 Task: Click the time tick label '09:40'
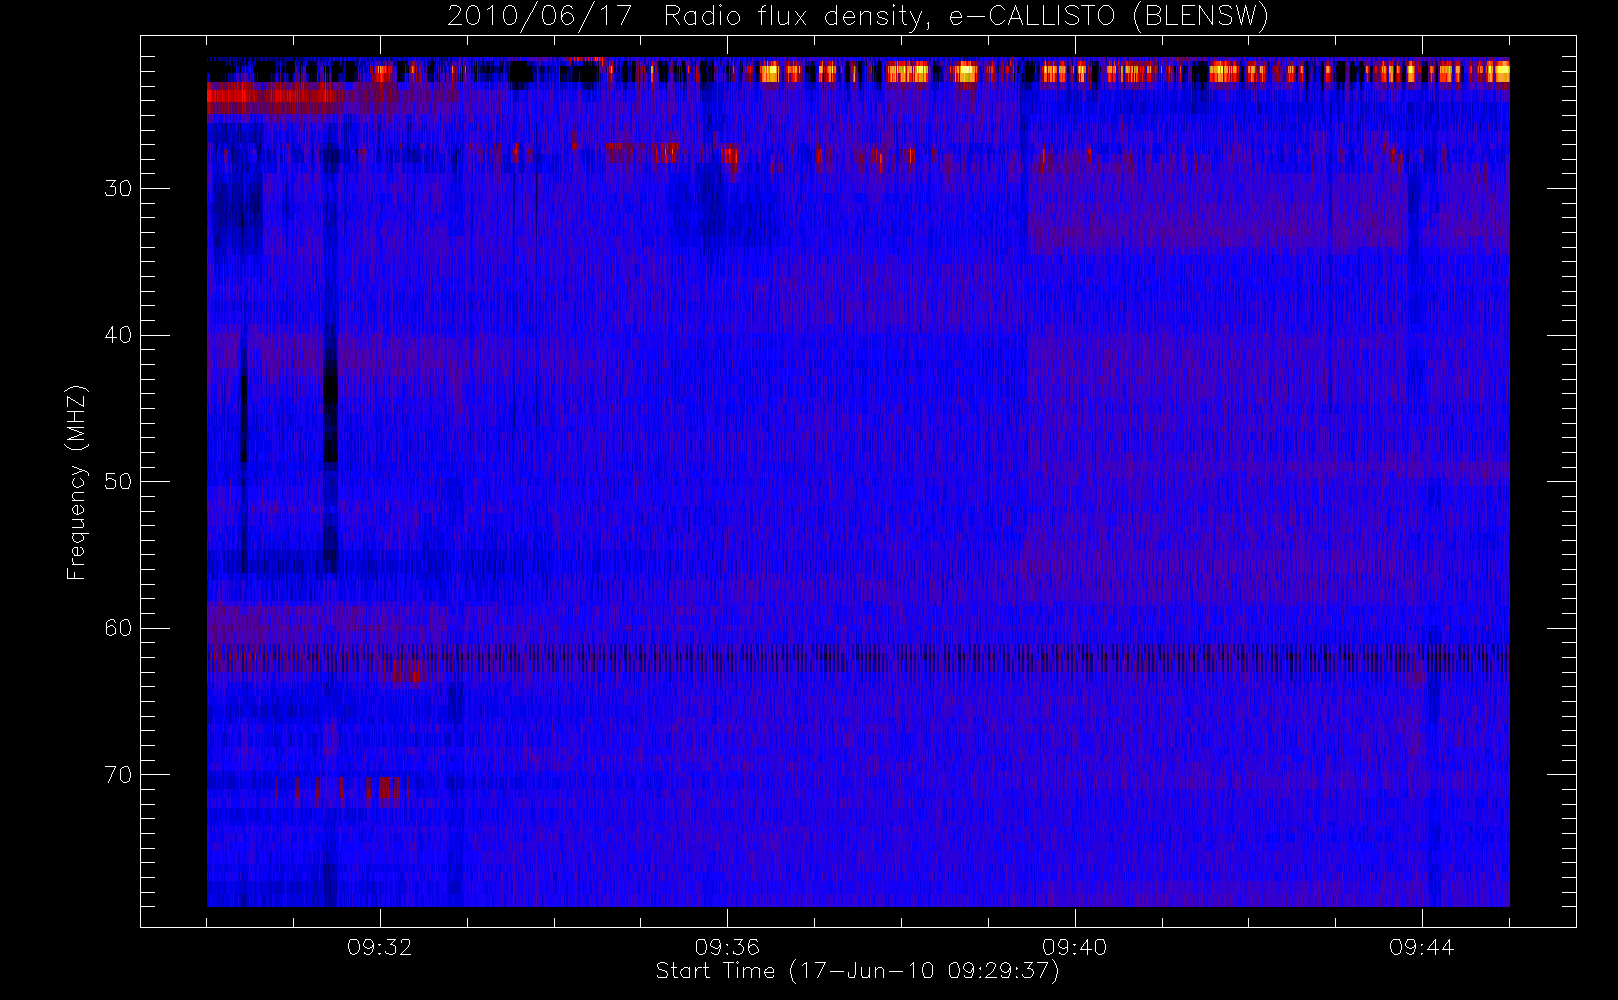(x=1074, y=947)
